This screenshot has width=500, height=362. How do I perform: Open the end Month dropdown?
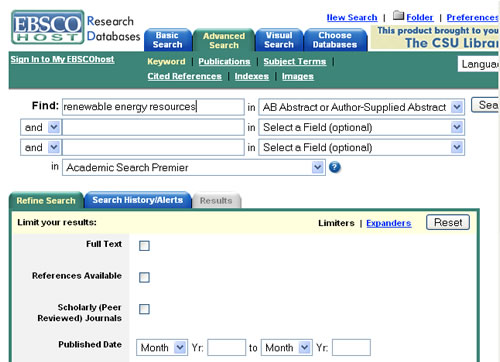point(287,348)
